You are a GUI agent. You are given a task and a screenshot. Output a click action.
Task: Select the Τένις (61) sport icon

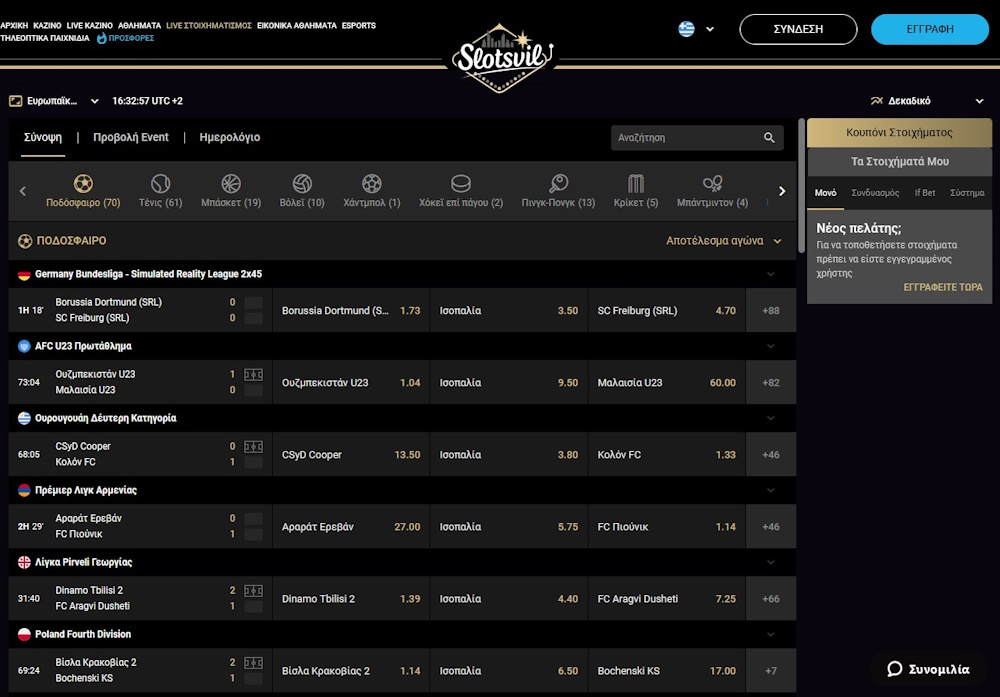160,185
